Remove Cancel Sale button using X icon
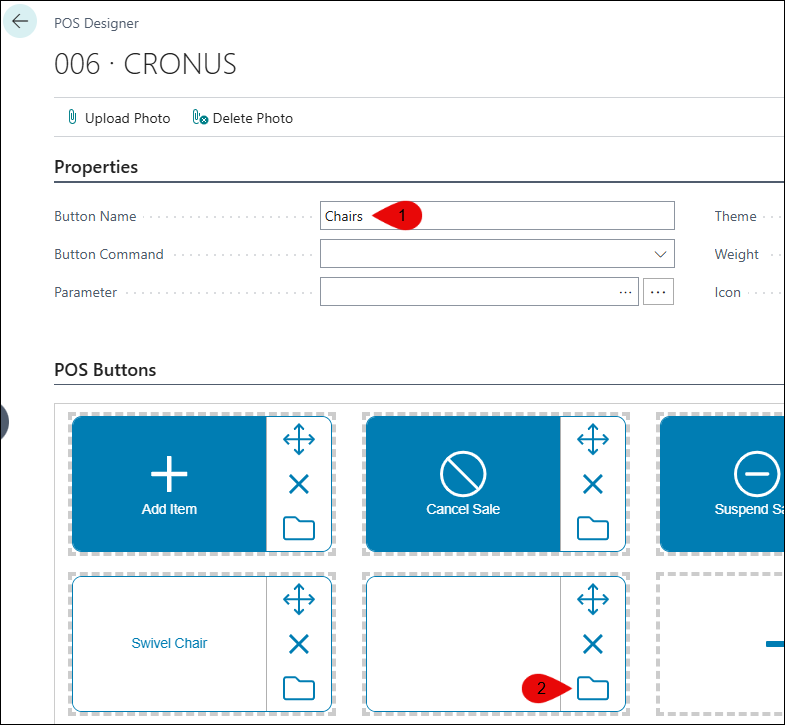The height and width of the screenshot is (725, 785). point(593,484)
